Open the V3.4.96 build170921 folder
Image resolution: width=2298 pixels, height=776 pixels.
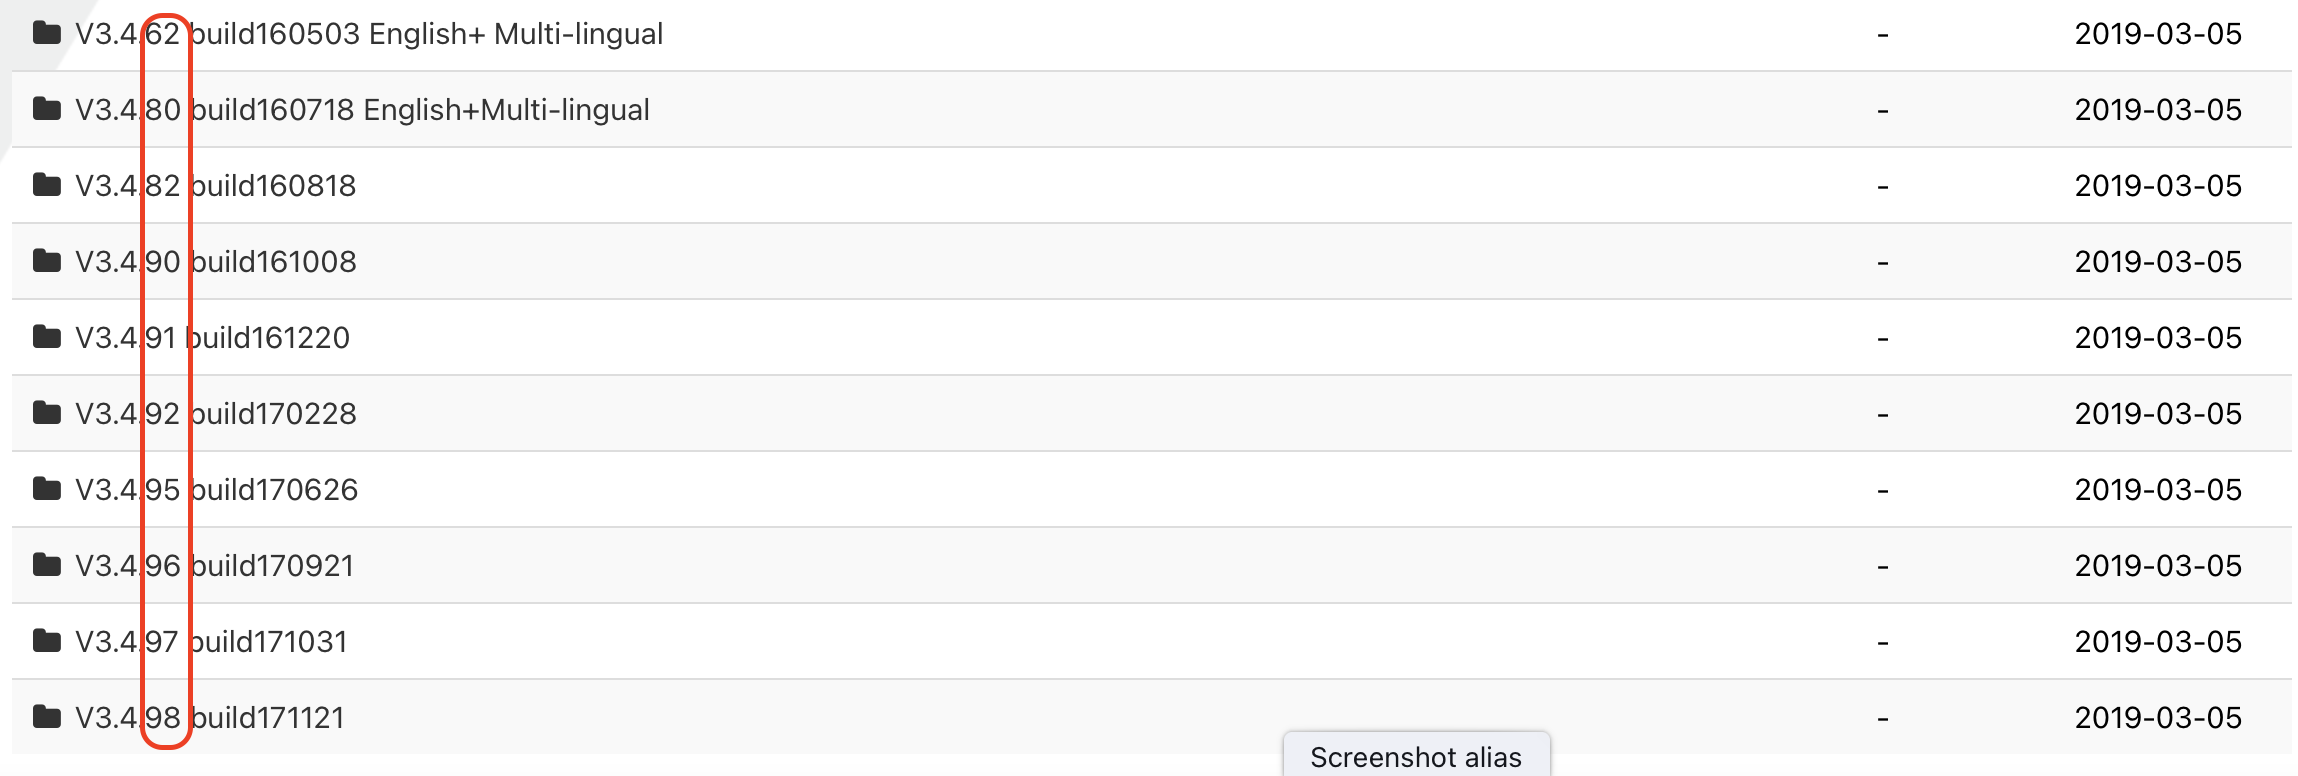tap(217, 565)
